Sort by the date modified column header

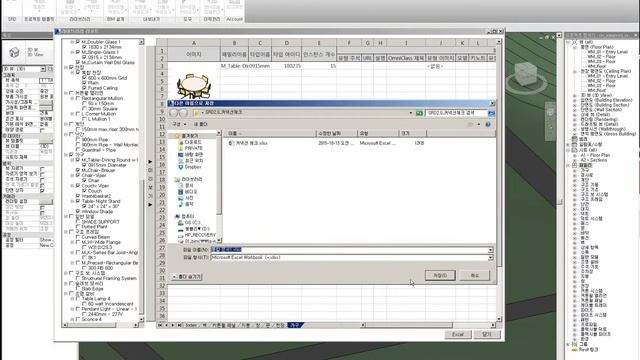pyautogui.click(x=336, y=133)
